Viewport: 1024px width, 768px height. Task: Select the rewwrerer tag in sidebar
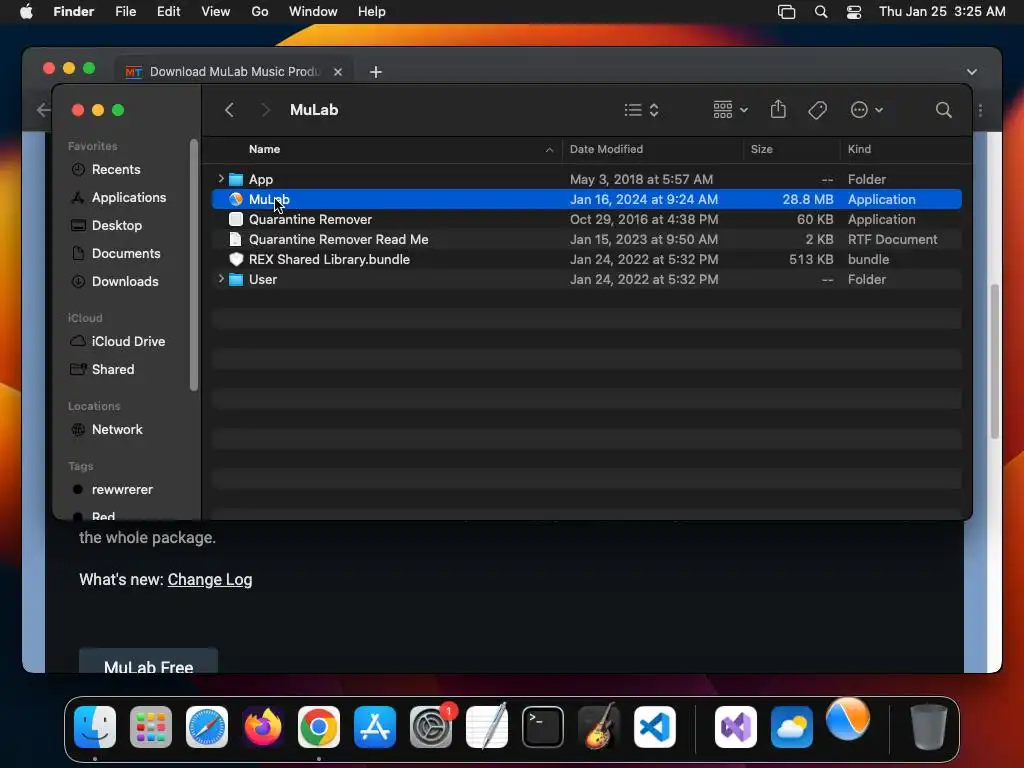point(112,490)
